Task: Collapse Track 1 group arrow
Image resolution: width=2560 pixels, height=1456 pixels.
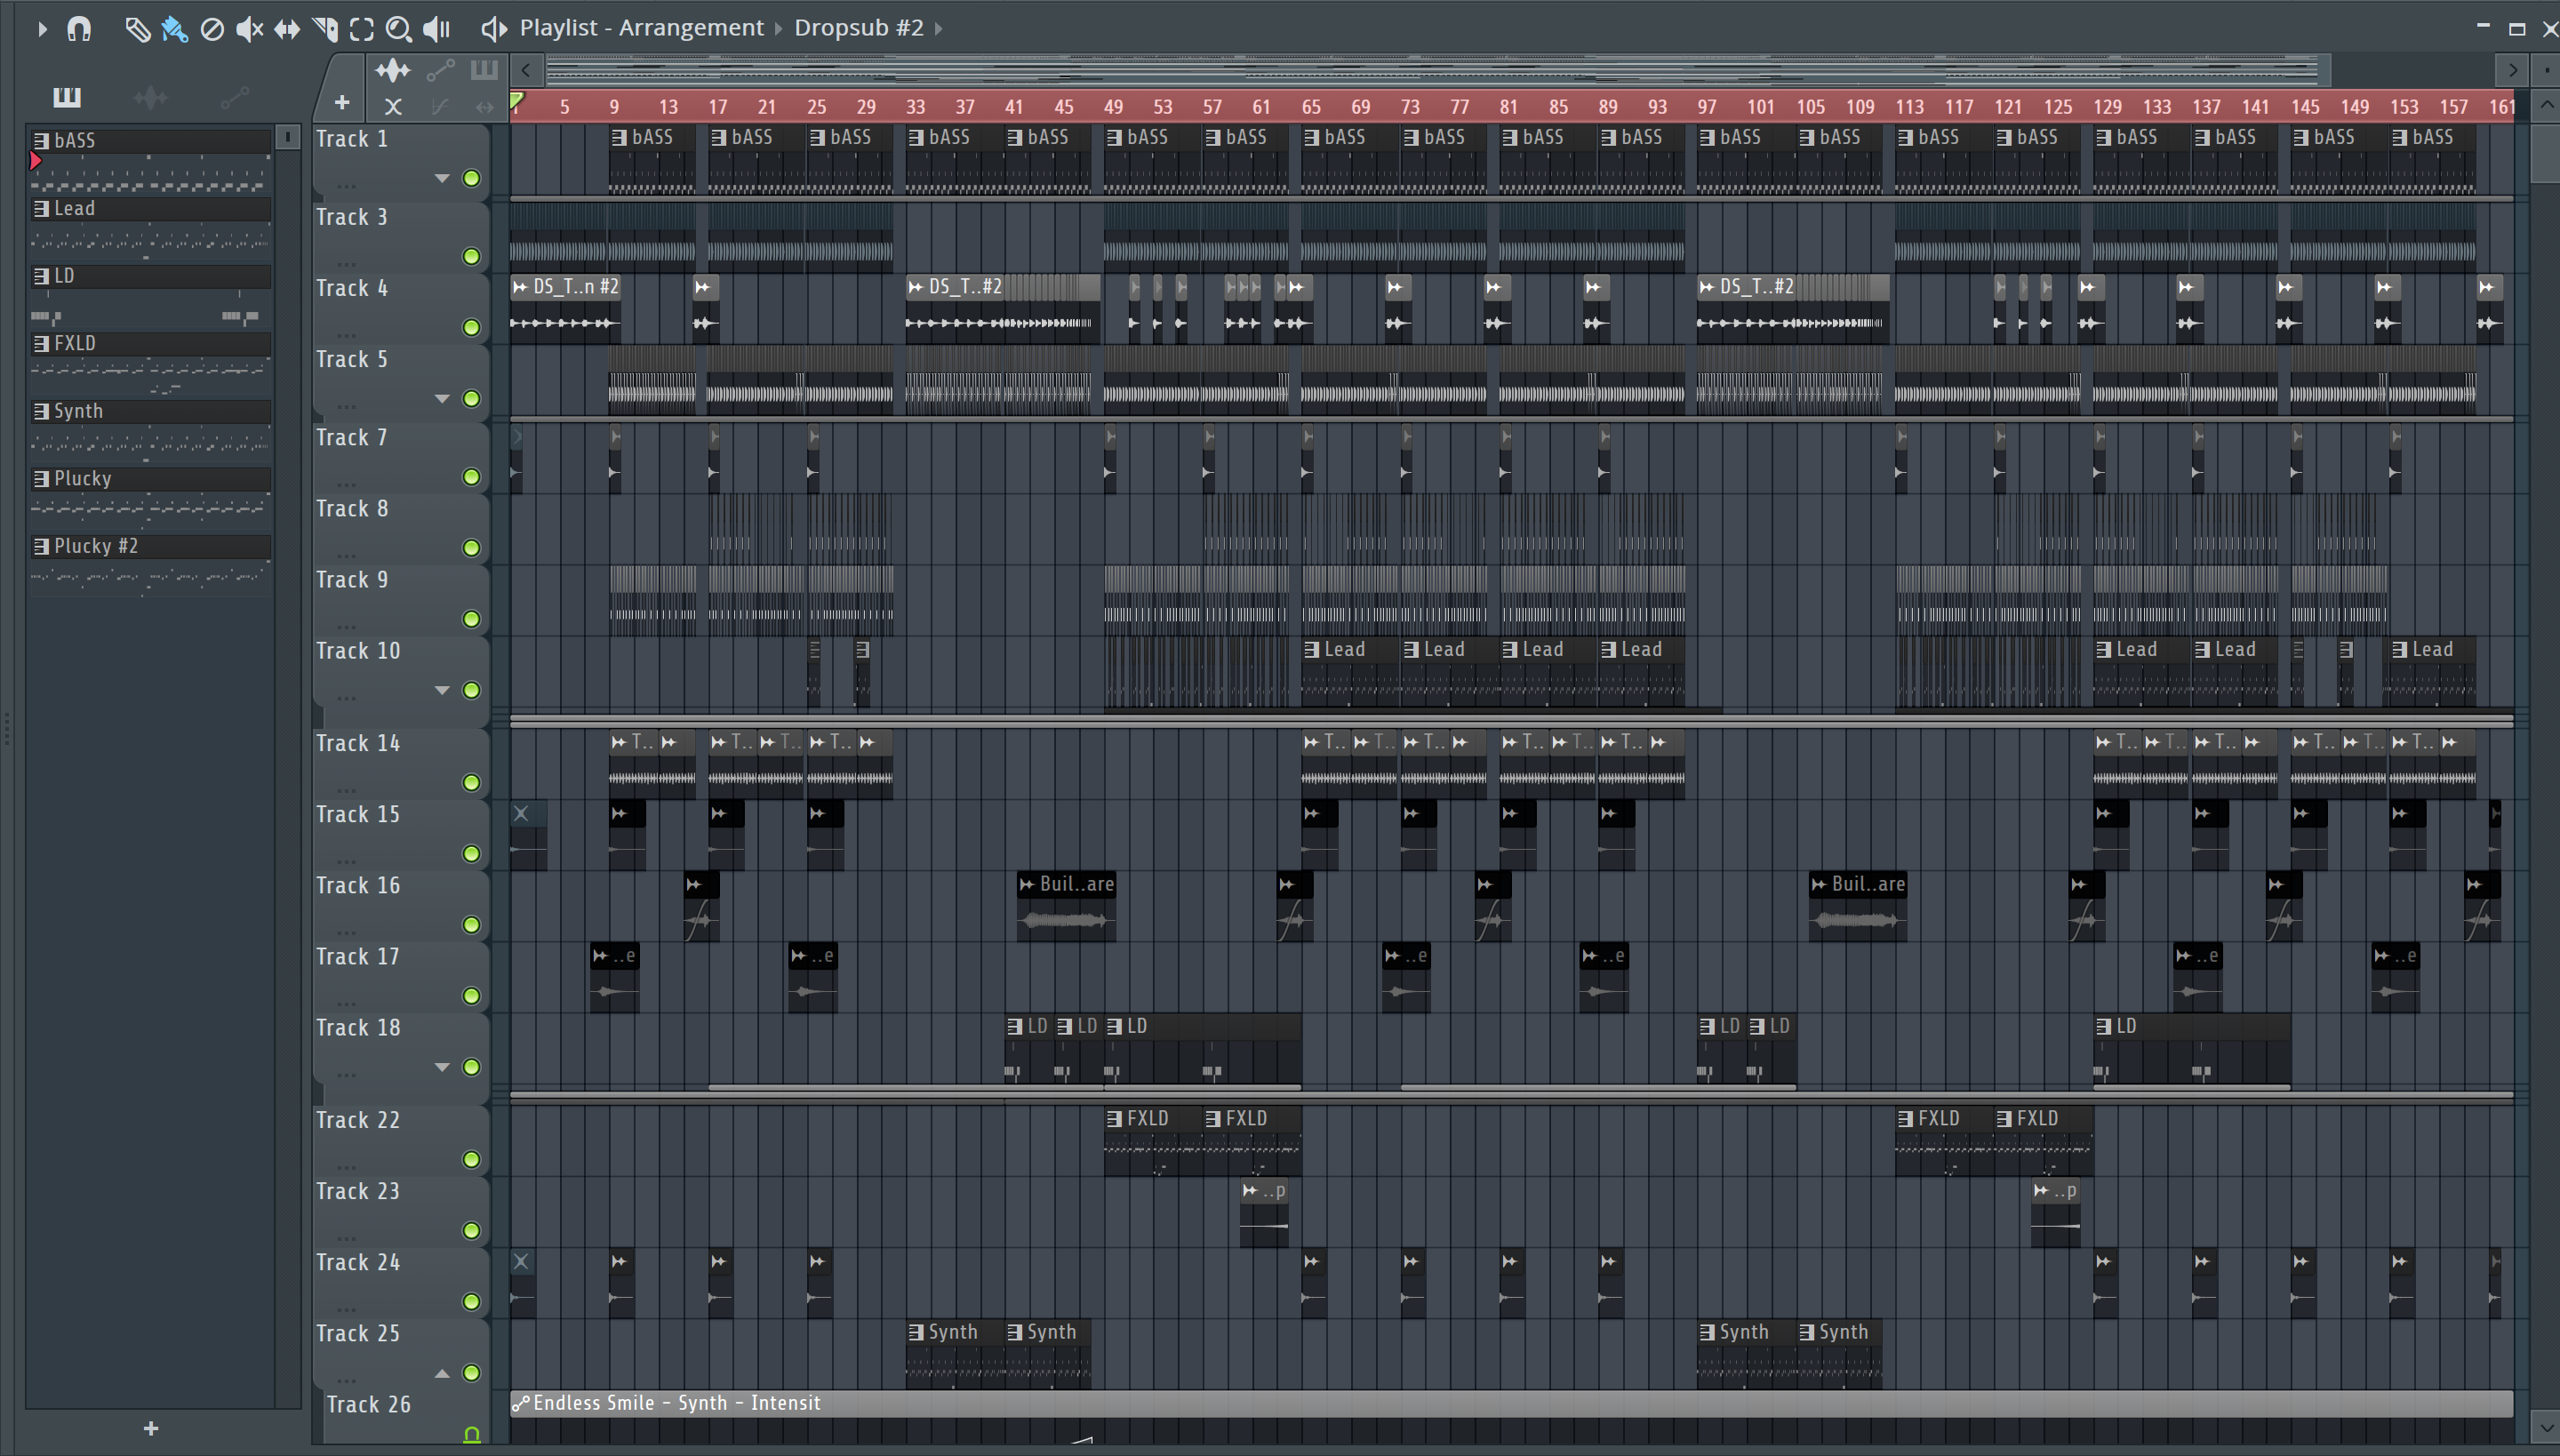Action: coord(442,179)
